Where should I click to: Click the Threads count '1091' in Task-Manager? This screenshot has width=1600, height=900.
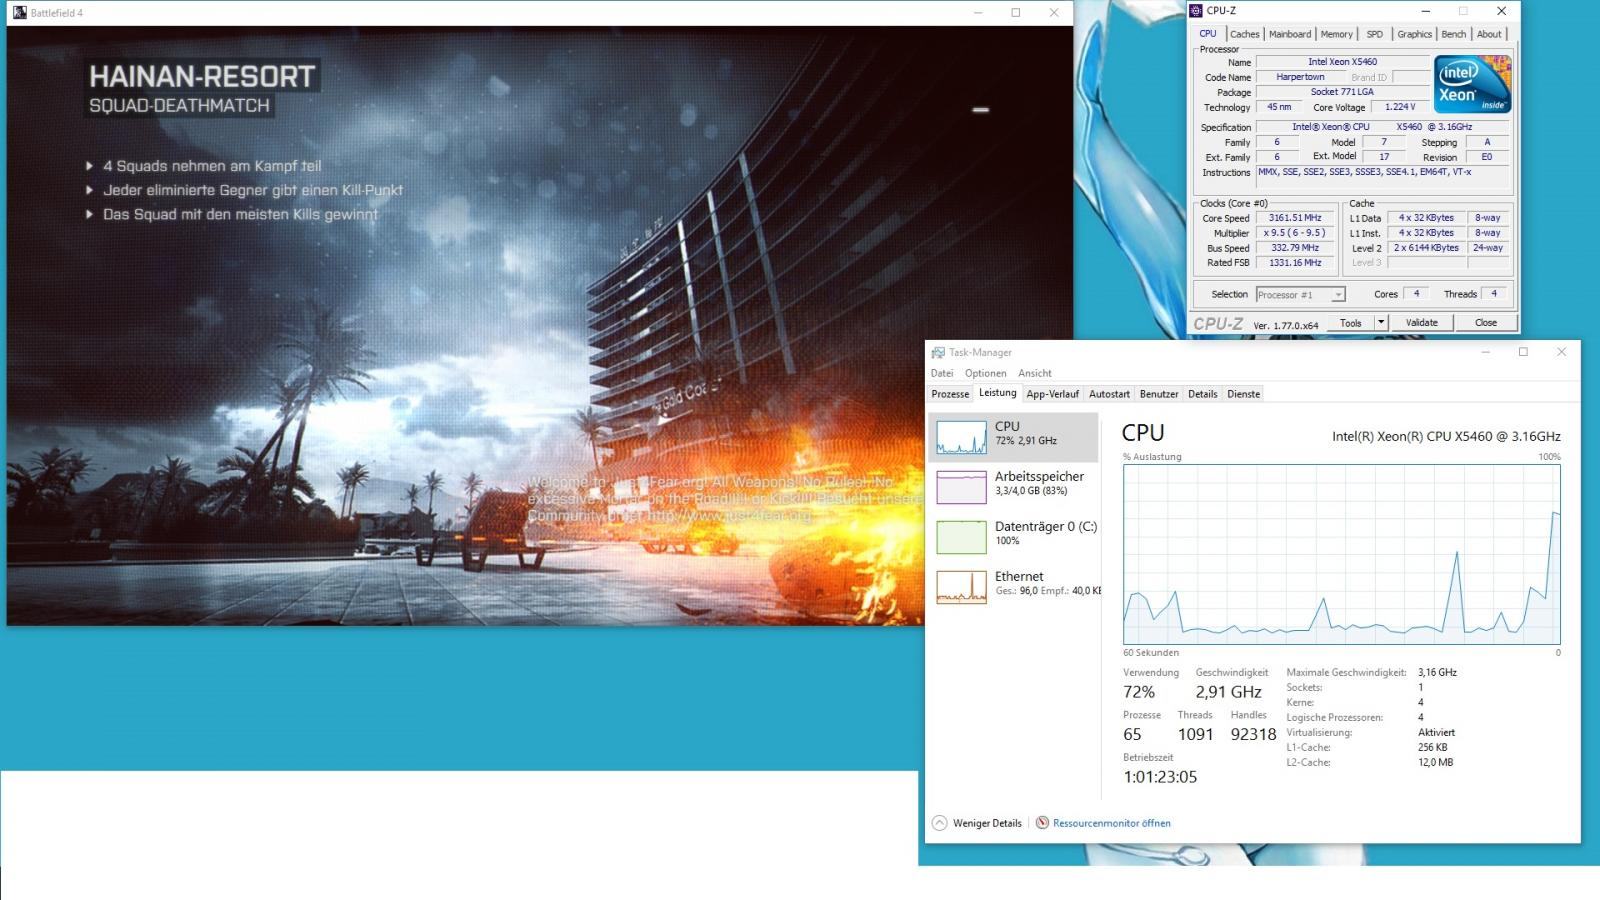(1195, 734)
